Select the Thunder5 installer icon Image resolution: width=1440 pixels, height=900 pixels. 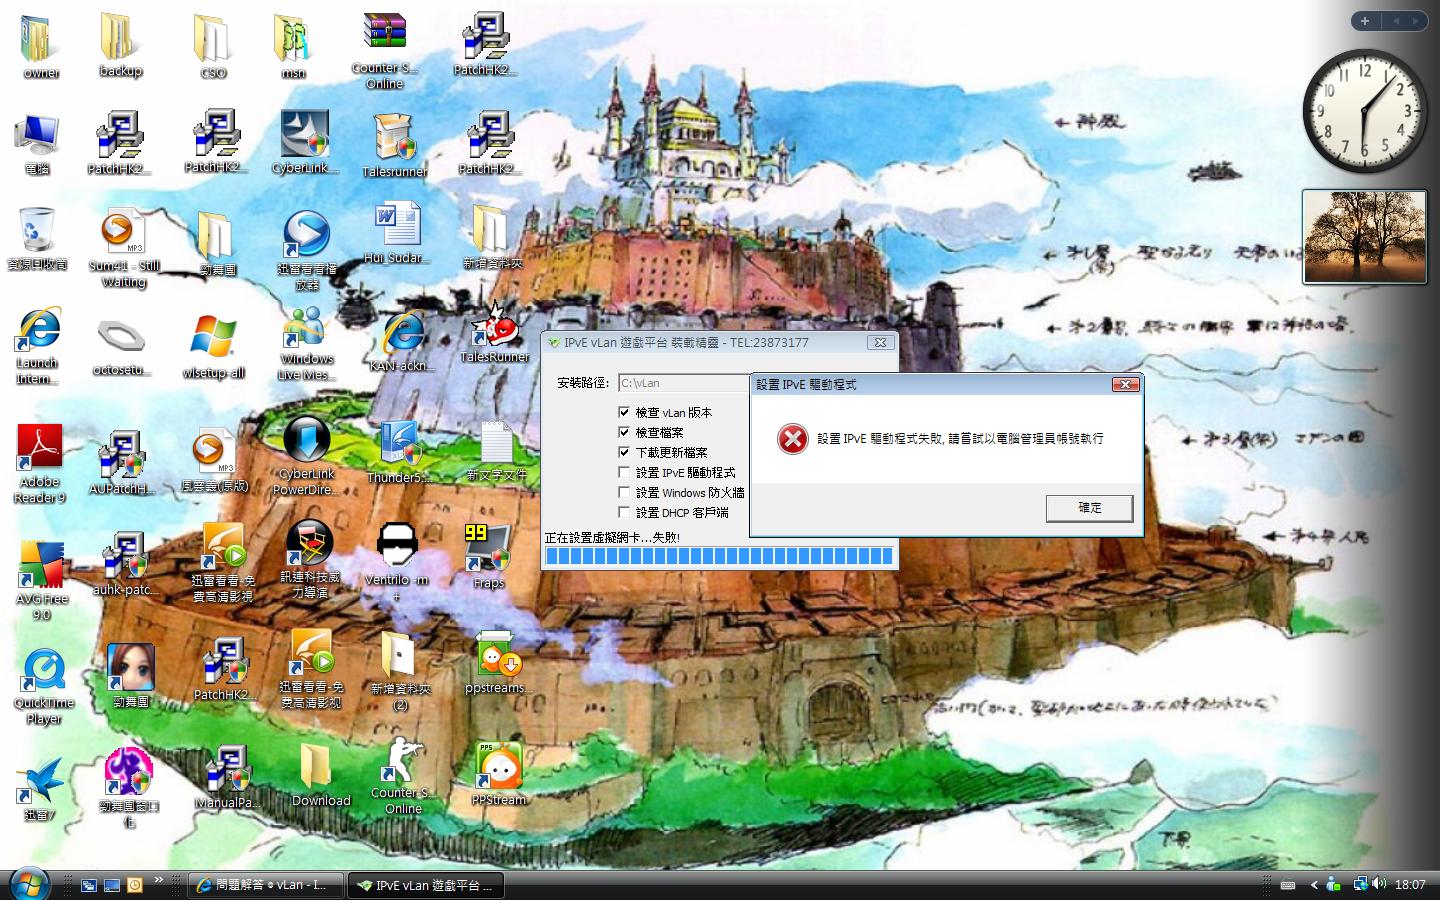(399, 452)
